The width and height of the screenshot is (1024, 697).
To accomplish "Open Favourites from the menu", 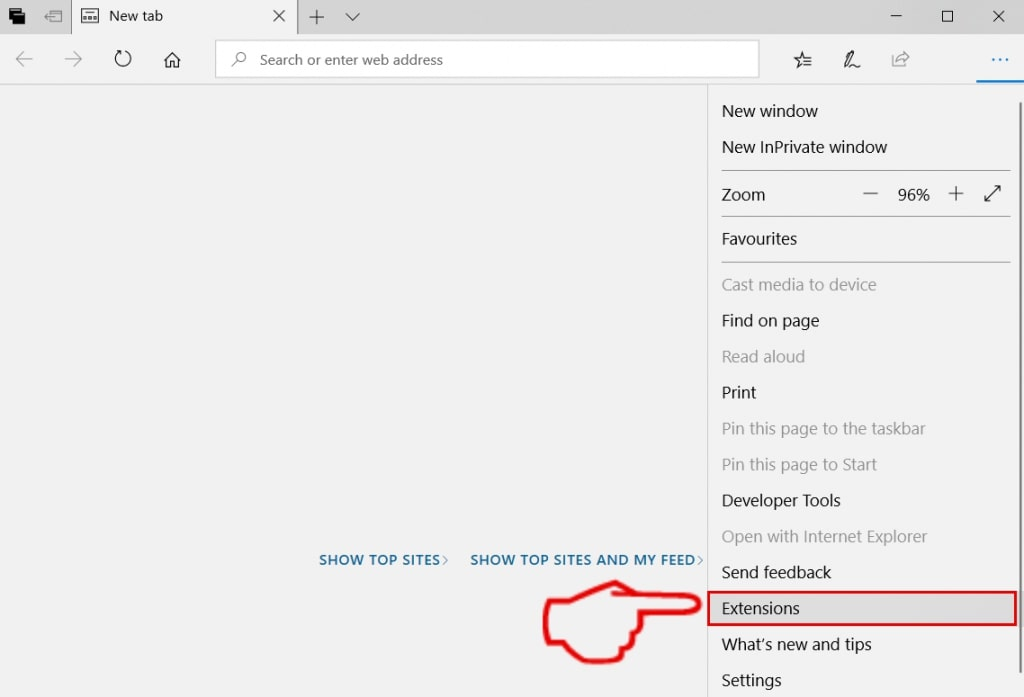I will coord(865,239).
